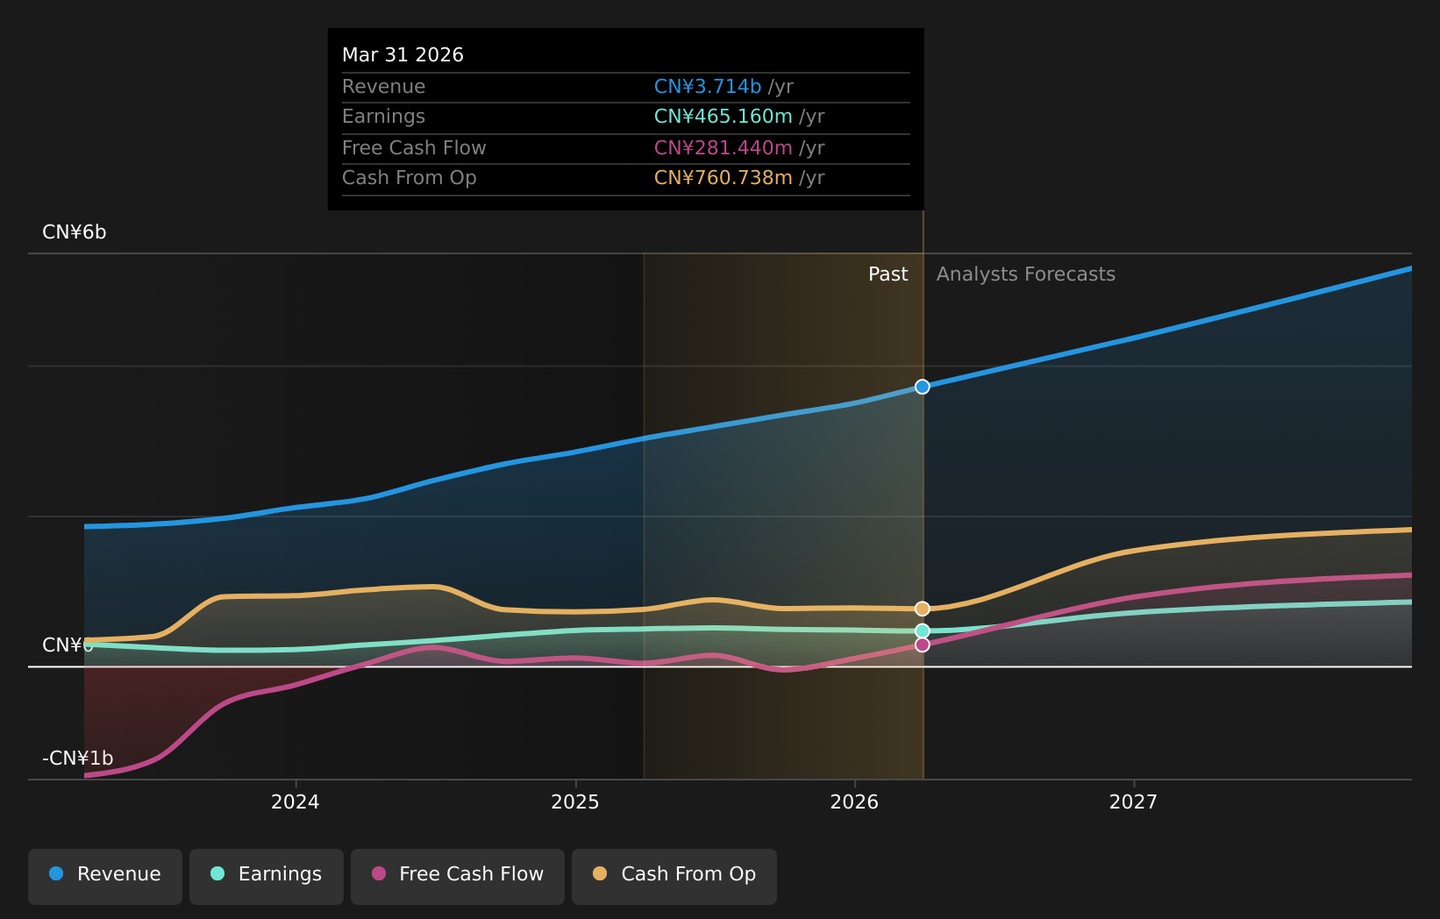Select the pink Free Cash Flow data point
The height and width of the screenshot is (919, 1440).
click(922, 645)
